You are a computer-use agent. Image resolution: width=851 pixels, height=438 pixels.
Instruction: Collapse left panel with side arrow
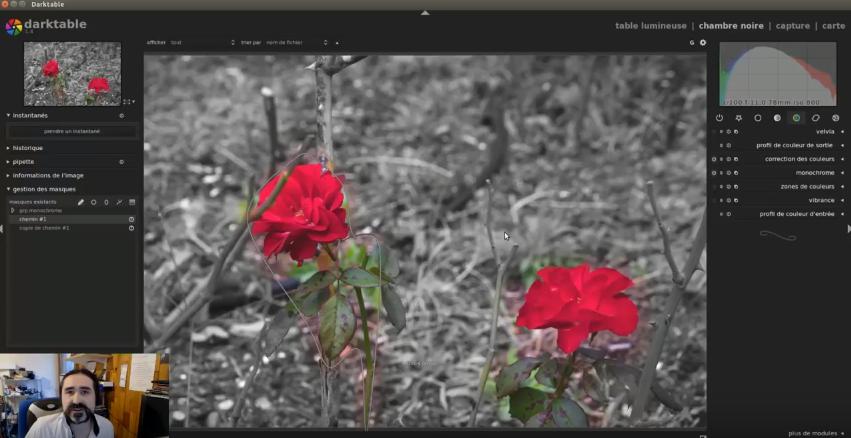[2, 229]
